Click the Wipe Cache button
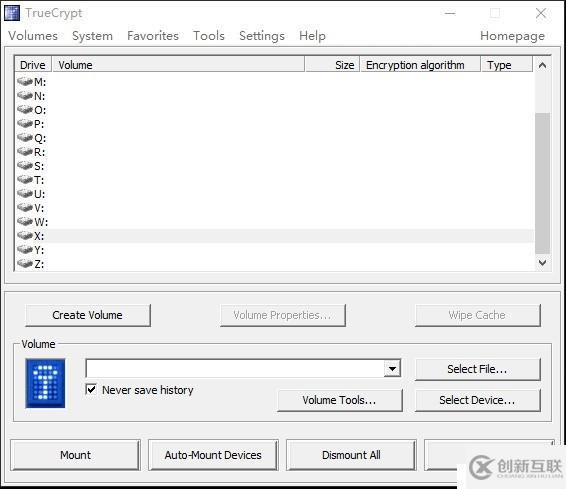The width and height of the screenshot is (566, 489). (477, 315)
